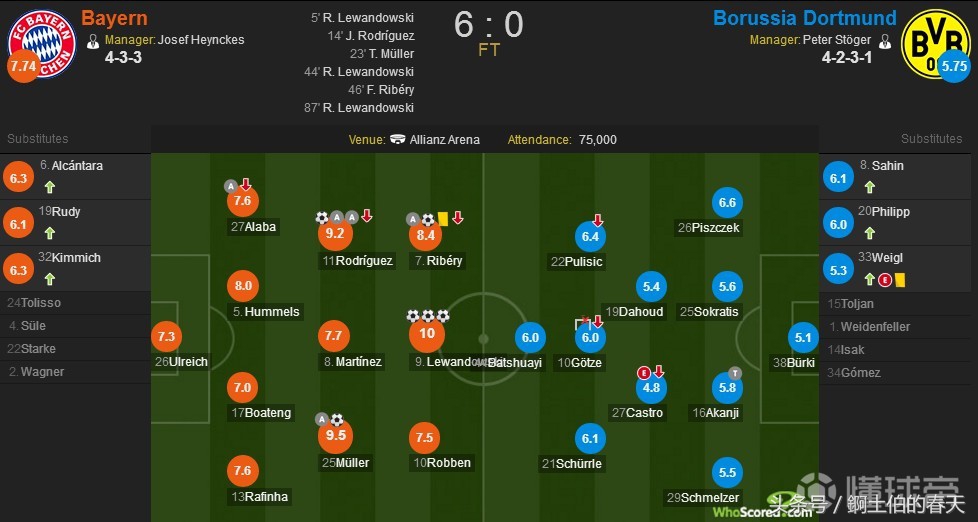Click Bürki's 5.1 rating circle
Viewport: 978px width, 522px height.
coord(801,338)
